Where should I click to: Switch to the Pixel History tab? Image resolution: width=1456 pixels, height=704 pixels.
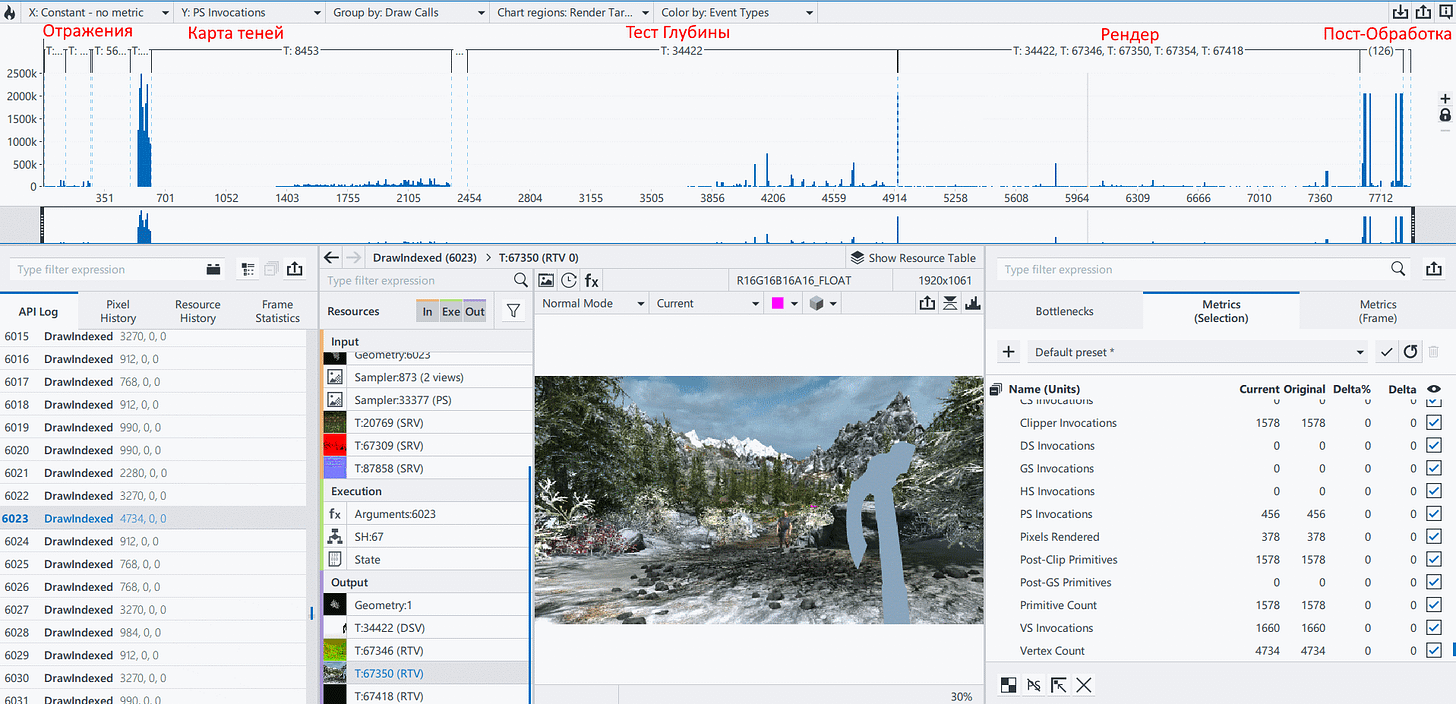[118, 311]
